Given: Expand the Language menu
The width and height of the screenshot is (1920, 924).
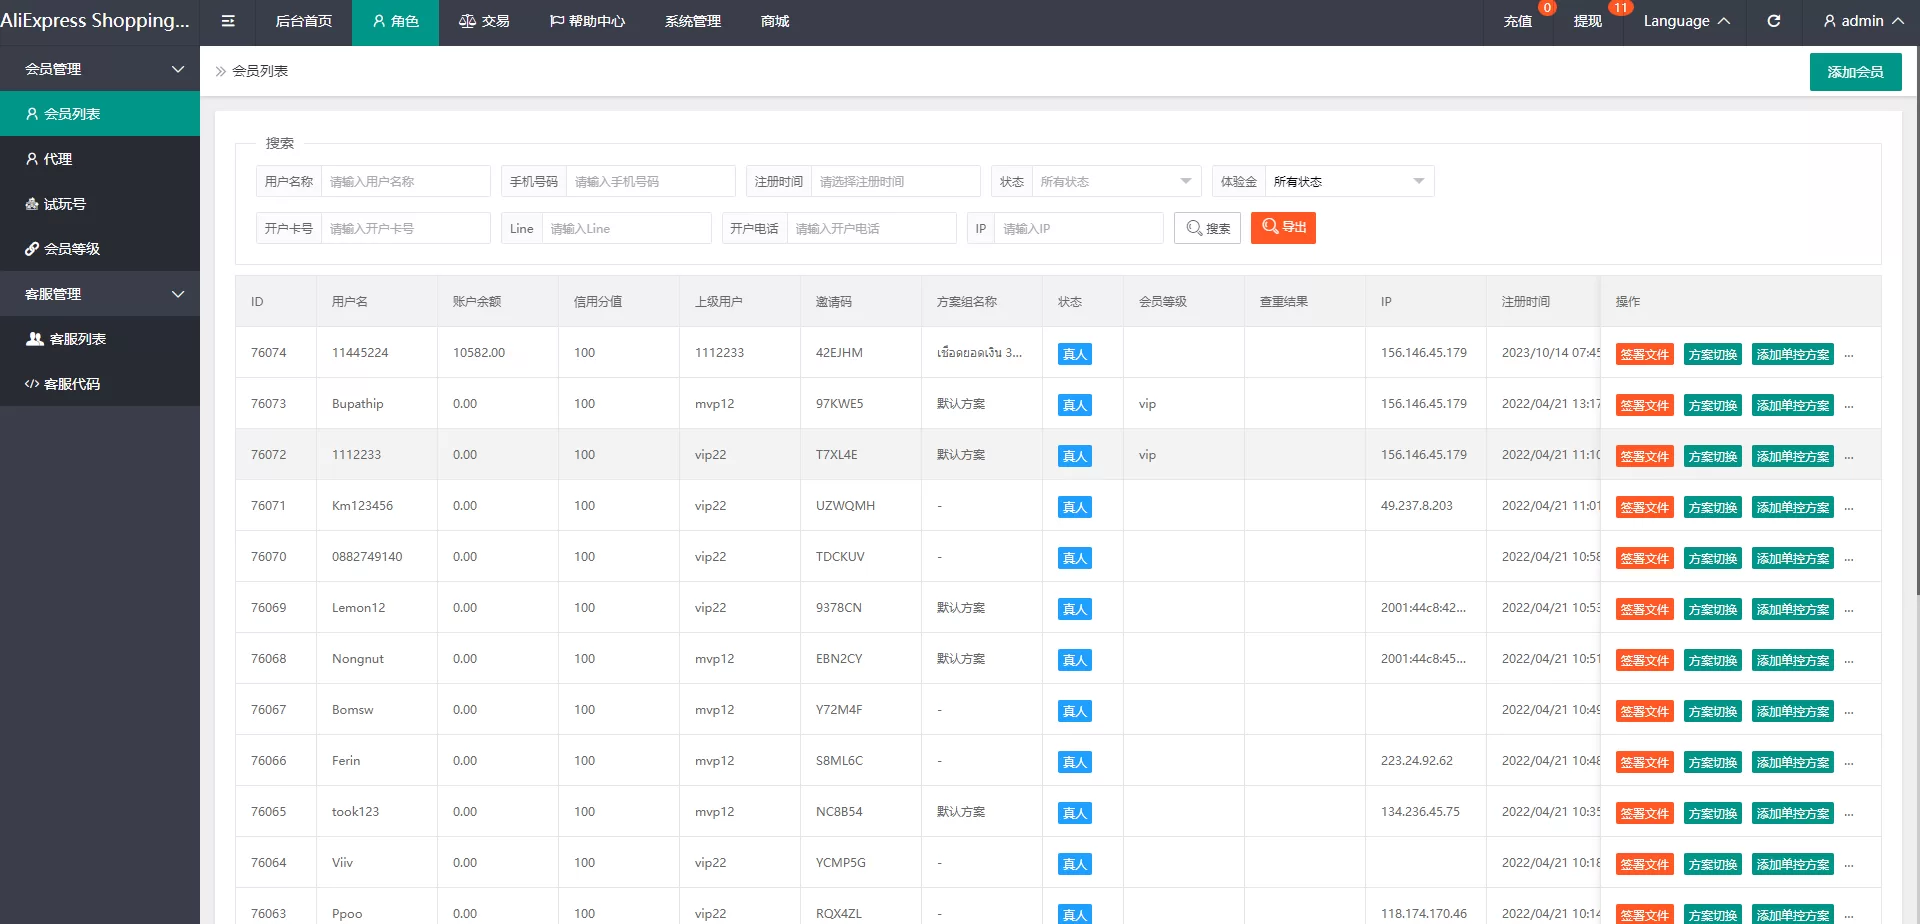Looking at the screenshot, I should tap(1686, 21).
